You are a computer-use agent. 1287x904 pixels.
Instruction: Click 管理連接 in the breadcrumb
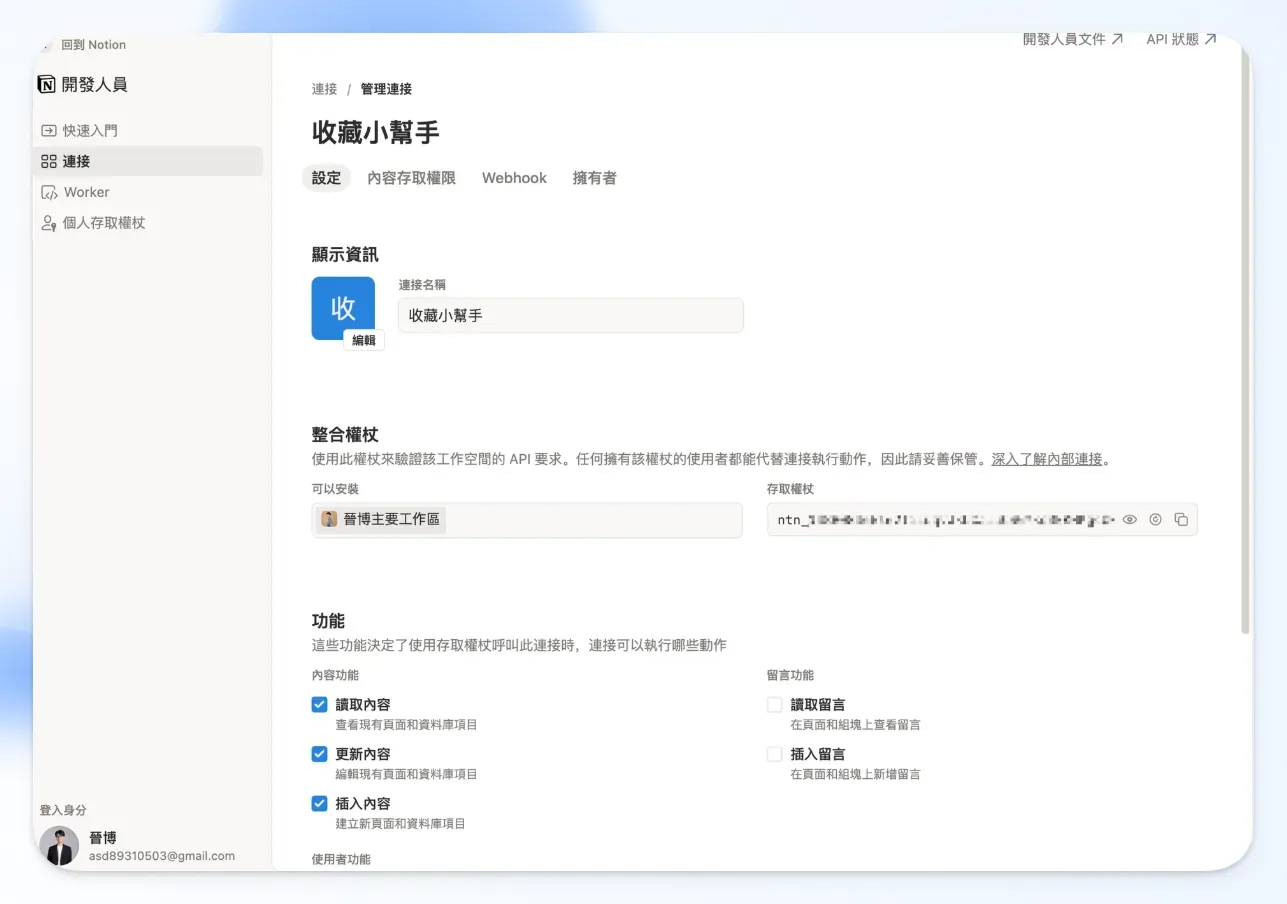point(386,89)
